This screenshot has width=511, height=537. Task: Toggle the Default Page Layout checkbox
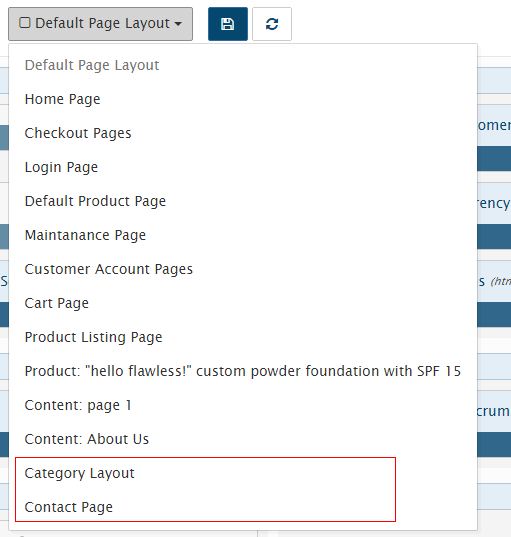[25, 23]
